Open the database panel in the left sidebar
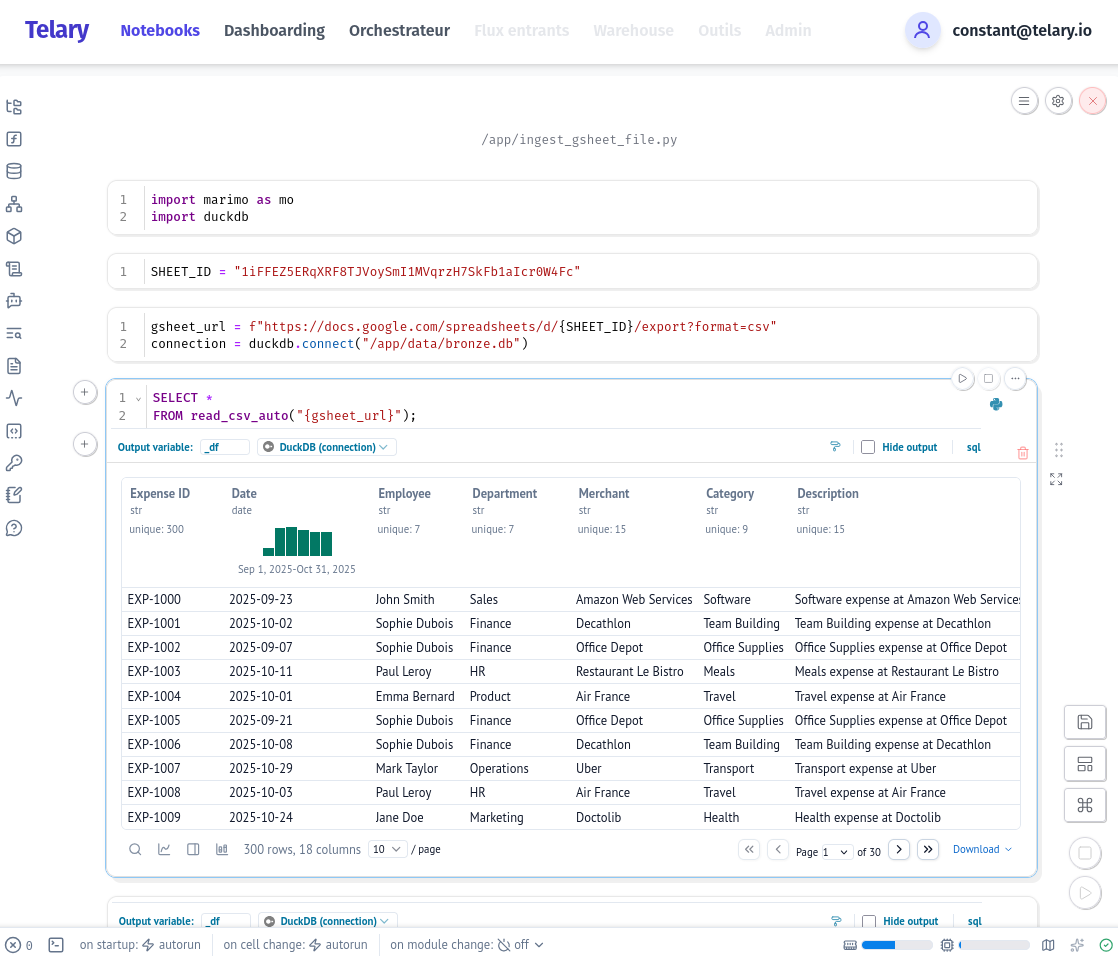The image size is (1118, 956). [x=14, y=171]
